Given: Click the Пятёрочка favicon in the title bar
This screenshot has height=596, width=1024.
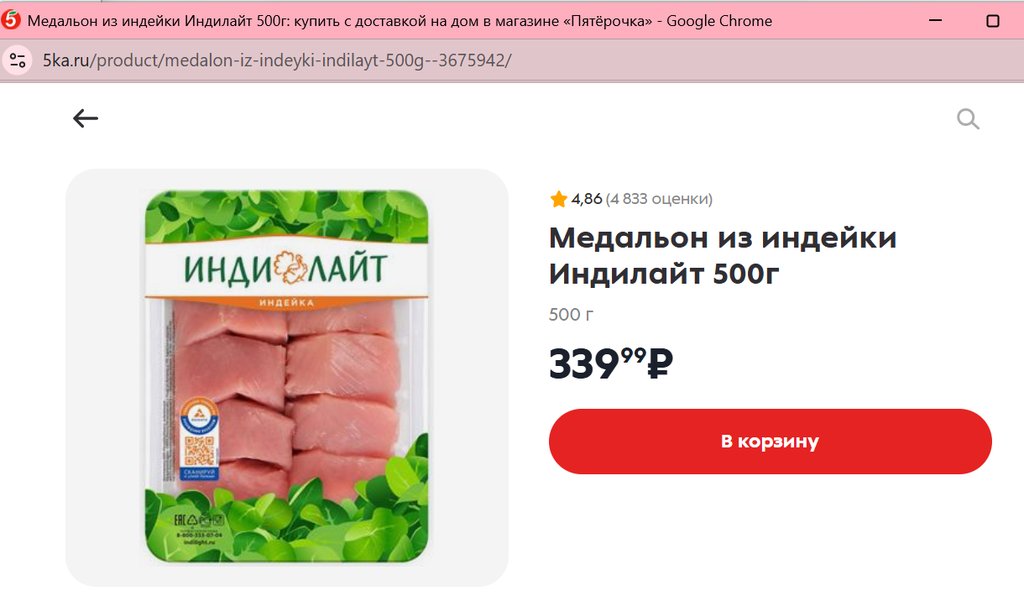Looking at the screenshot, I should pos(10,20).
